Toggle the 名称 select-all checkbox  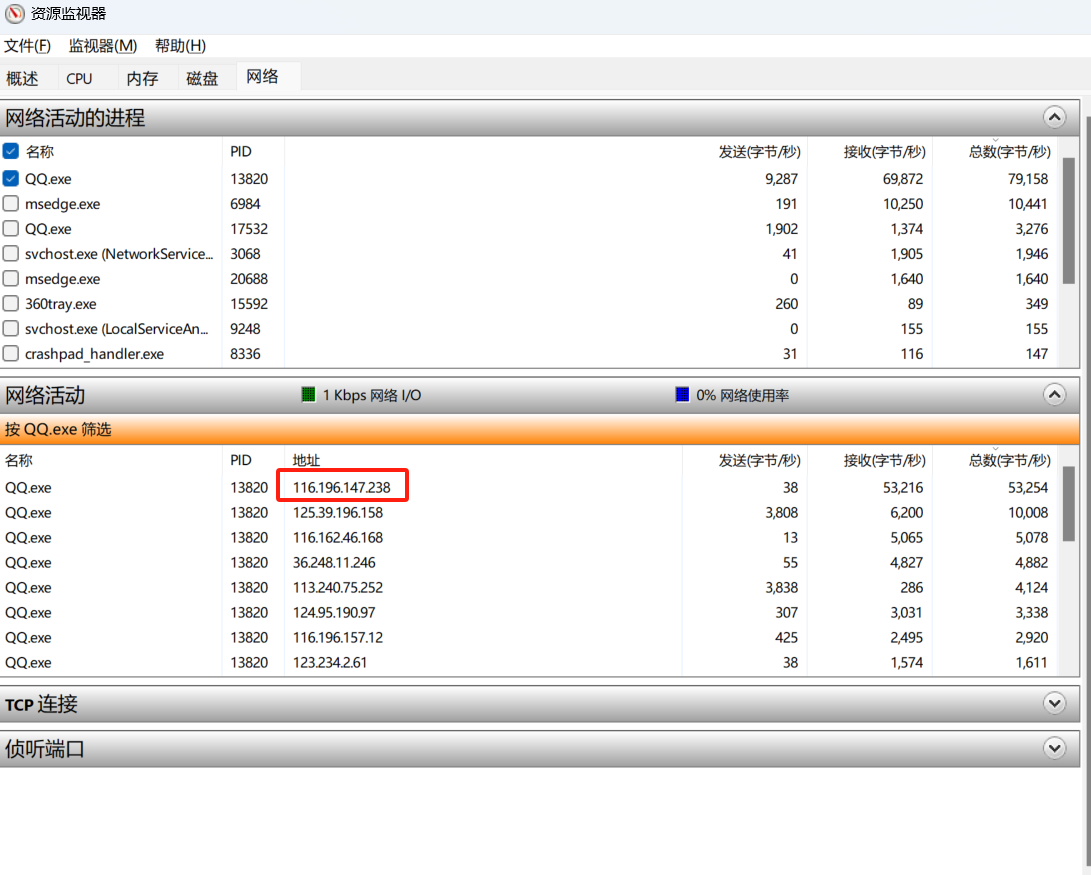tap(10, 151)
